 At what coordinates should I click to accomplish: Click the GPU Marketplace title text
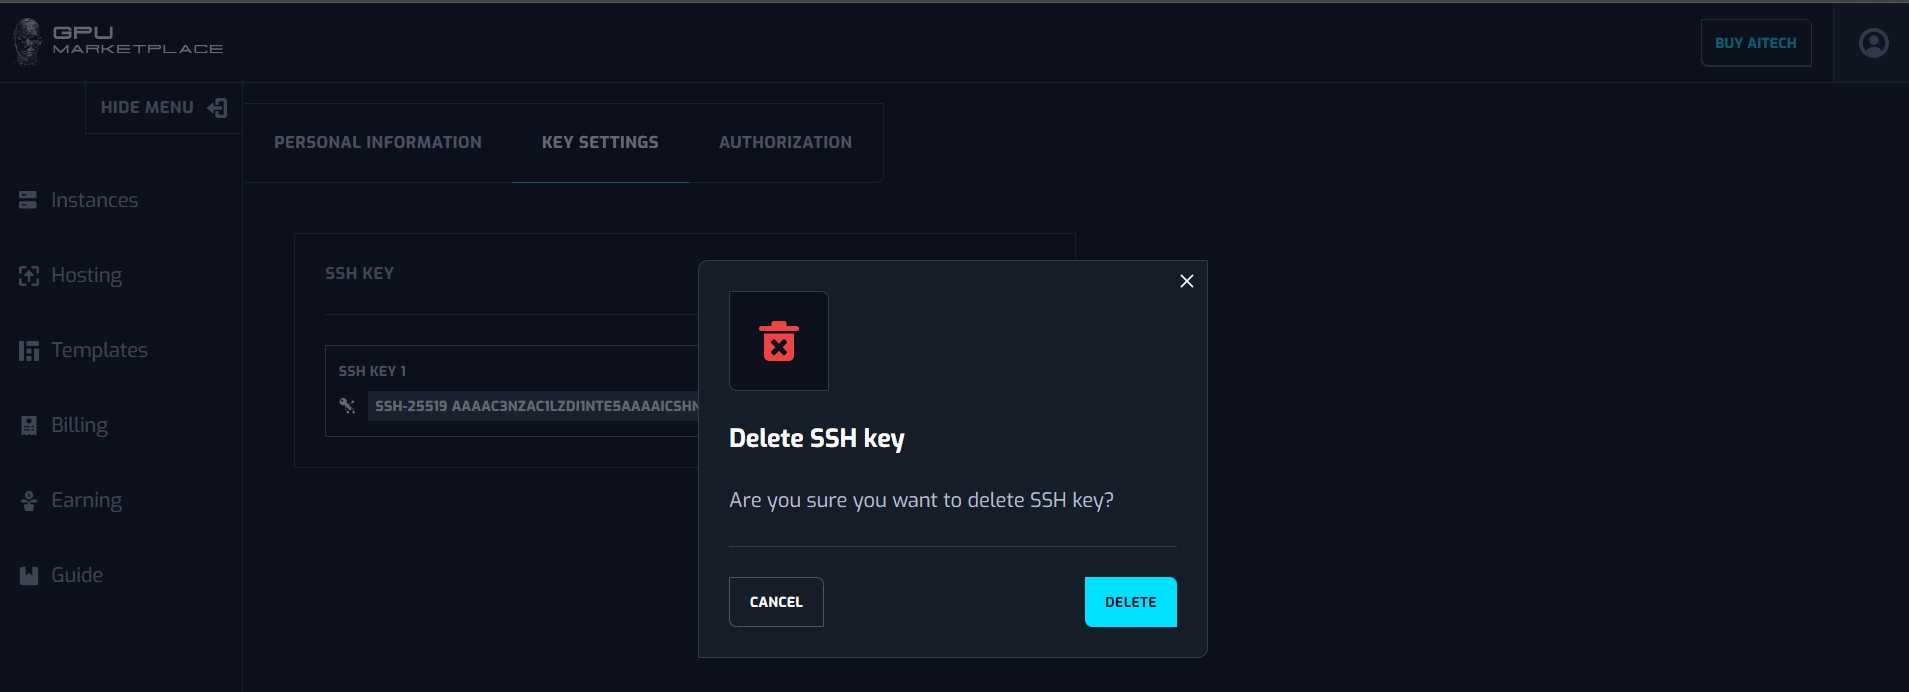point(137,41)
